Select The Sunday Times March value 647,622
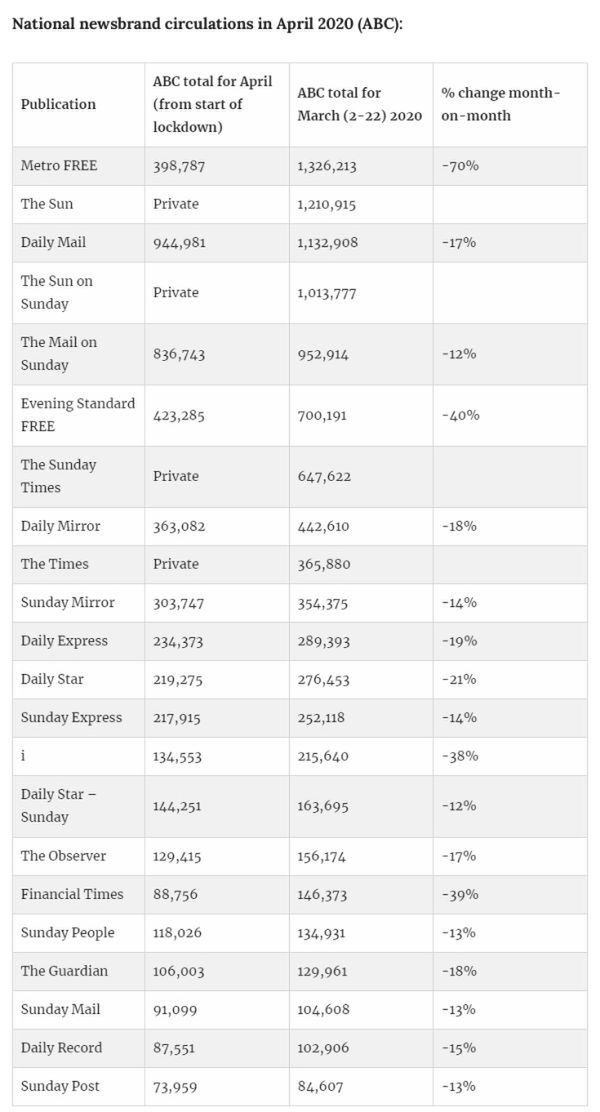The height and width of the screenshot is (1112, 600). point(324,476)
